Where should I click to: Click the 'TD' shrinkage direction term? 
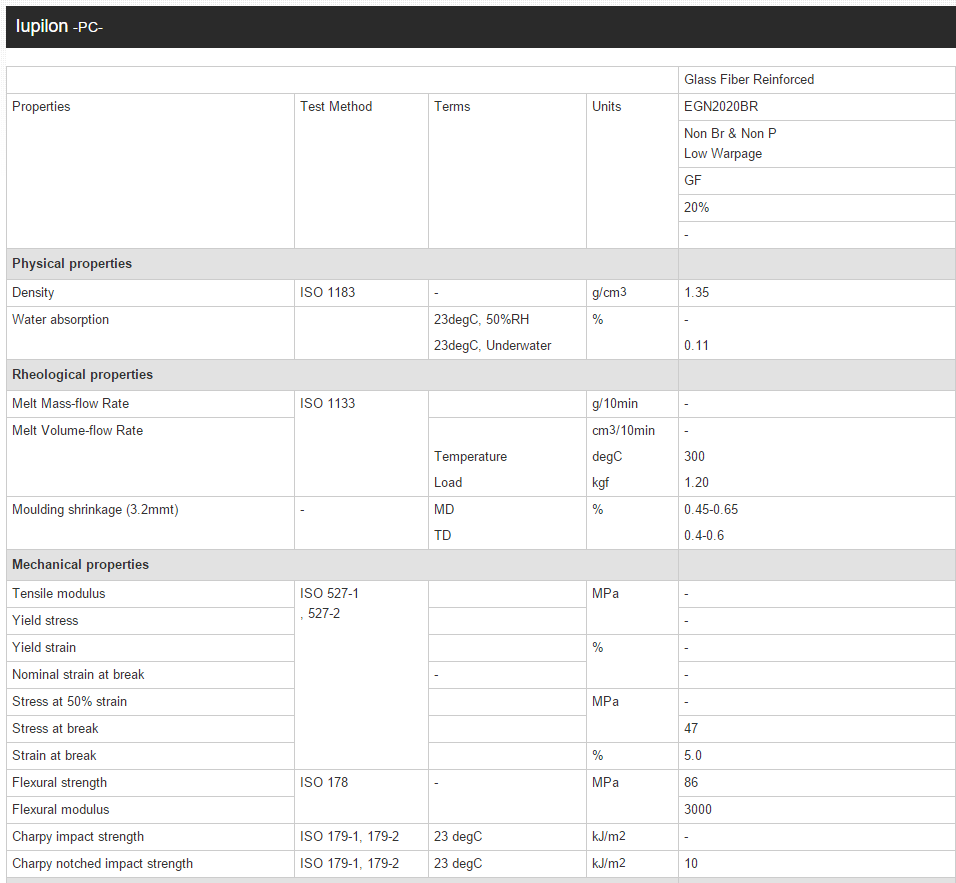point(443,535)
